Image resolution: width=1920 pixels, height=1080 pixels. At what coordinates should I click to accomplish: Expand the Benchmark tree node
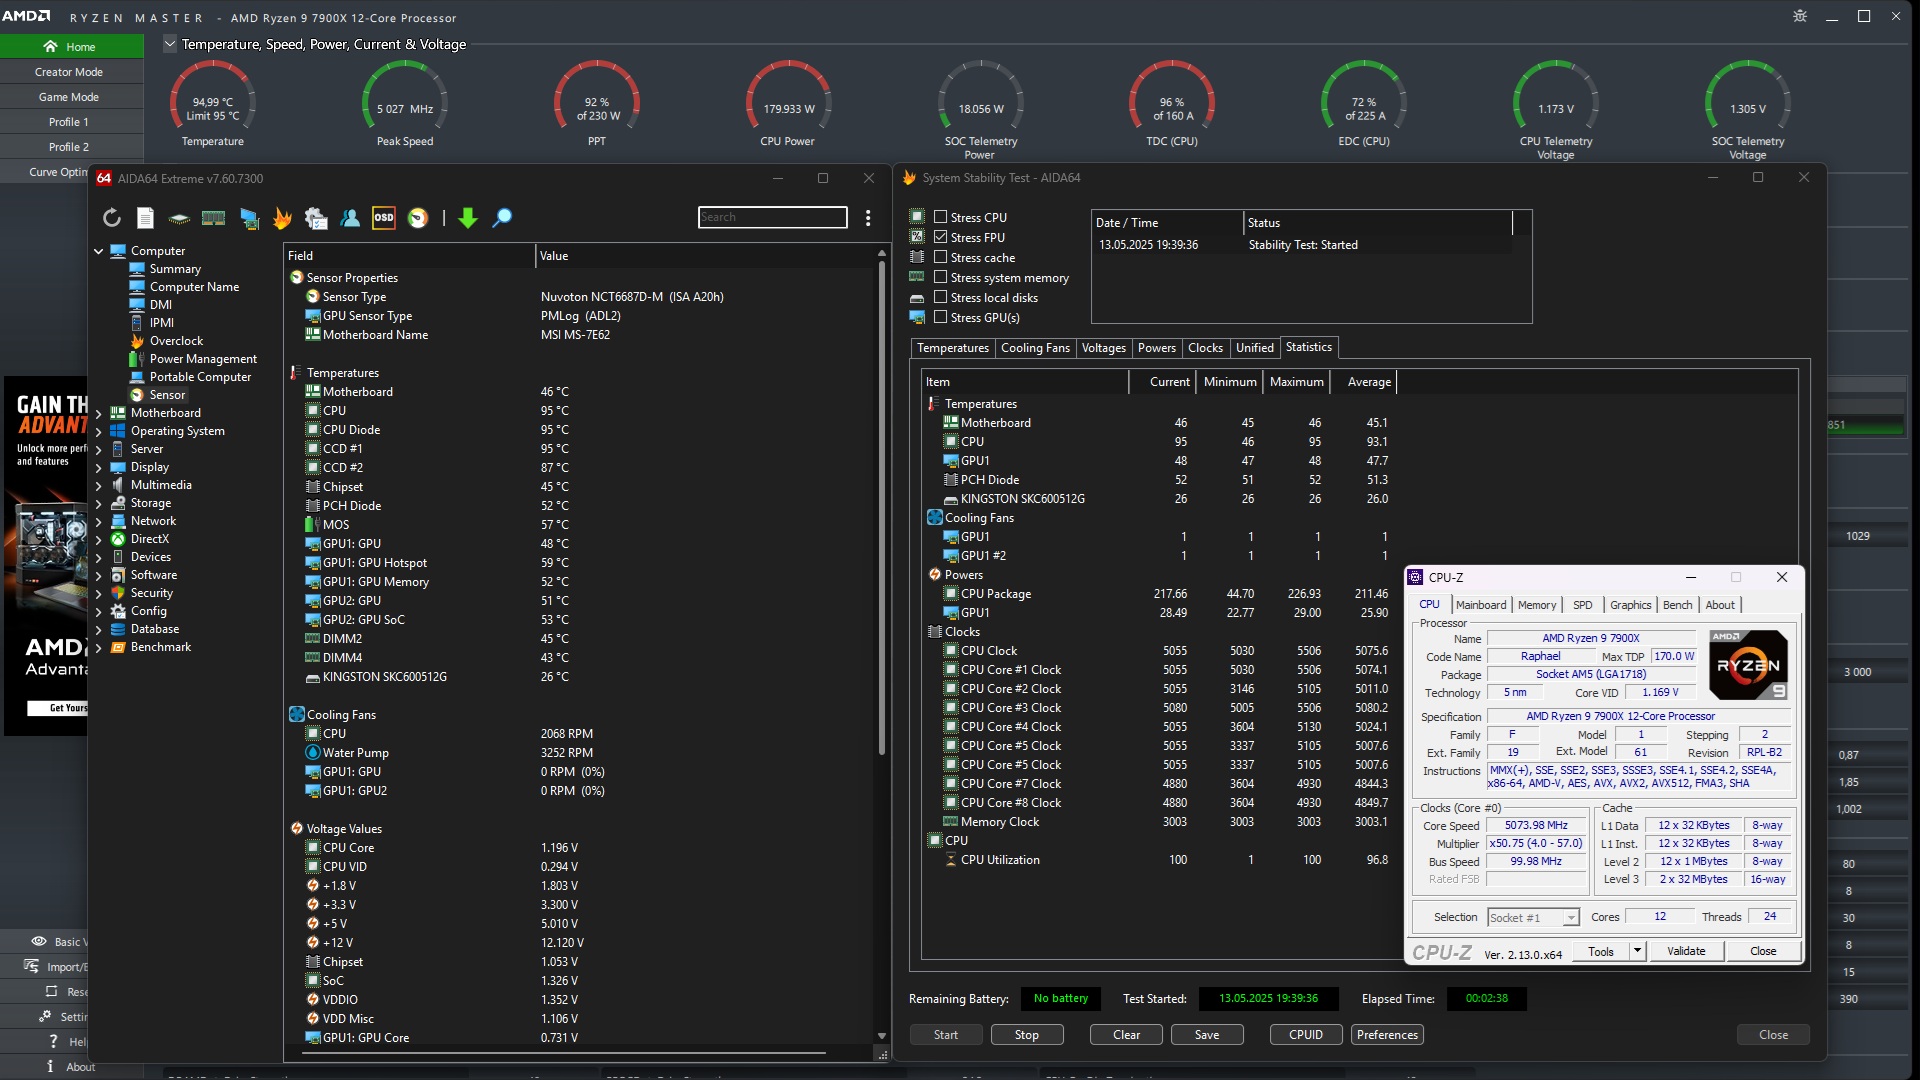pos(98,647)
